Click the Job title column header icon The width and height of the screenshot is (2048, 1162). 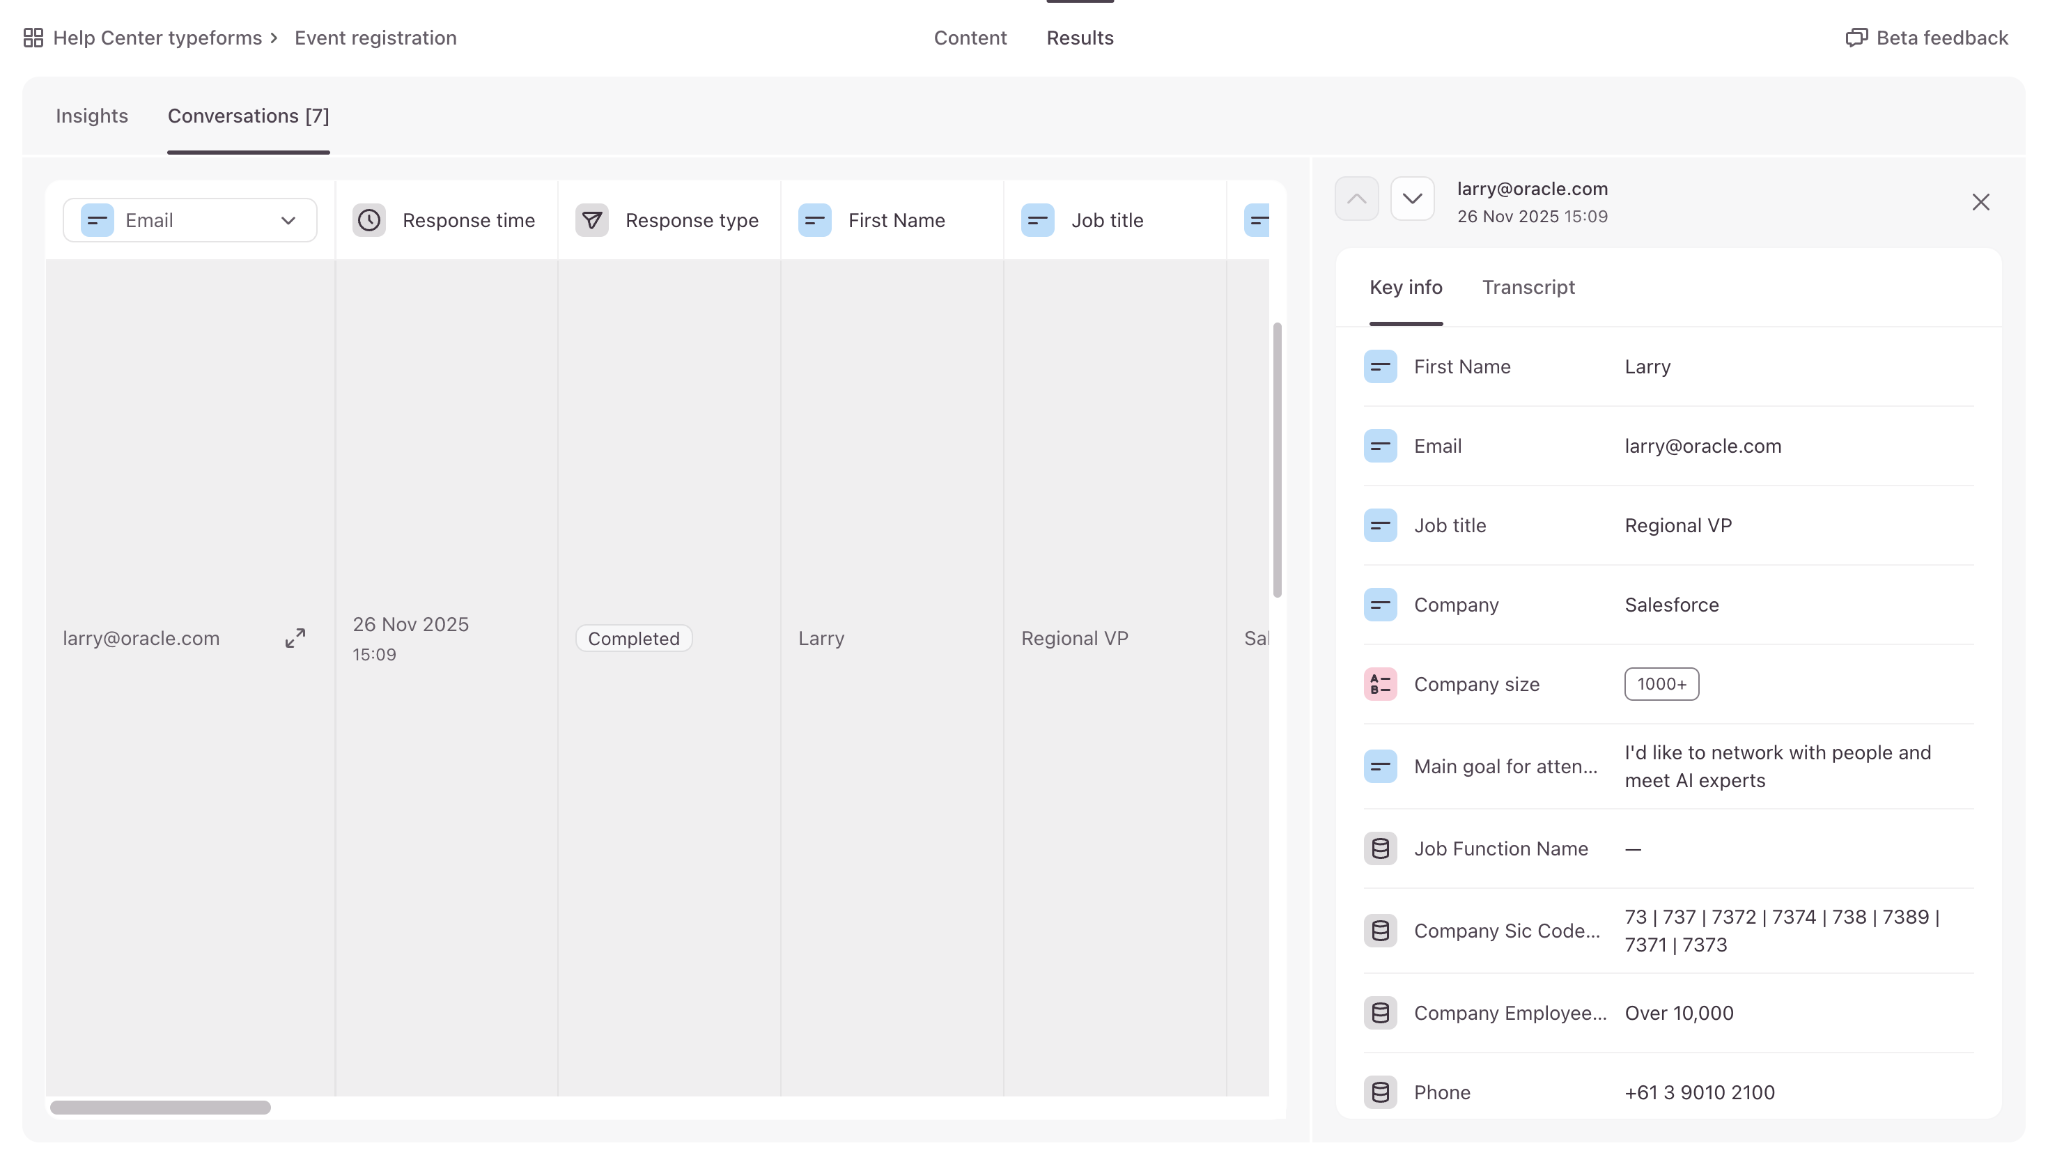click(x=1038, y=220)
